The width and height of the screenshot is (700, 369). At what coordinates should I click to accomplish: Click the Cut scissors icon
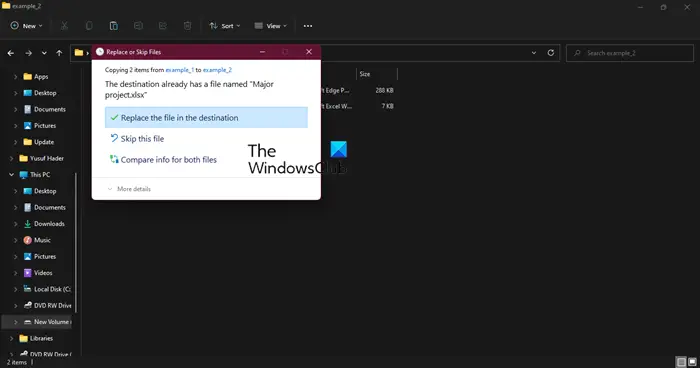pyautogui.click(x=64, y=26)
